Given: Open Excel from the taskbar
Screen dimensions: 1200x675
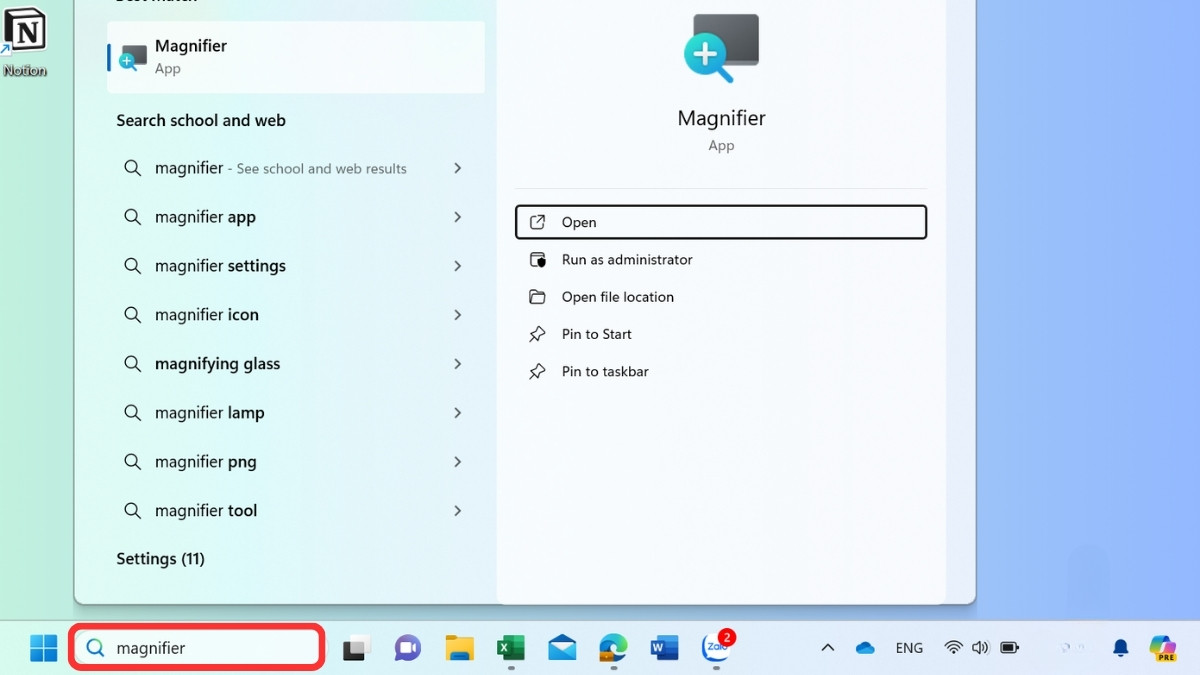Looking at the screenshot, I should [511, 648].
